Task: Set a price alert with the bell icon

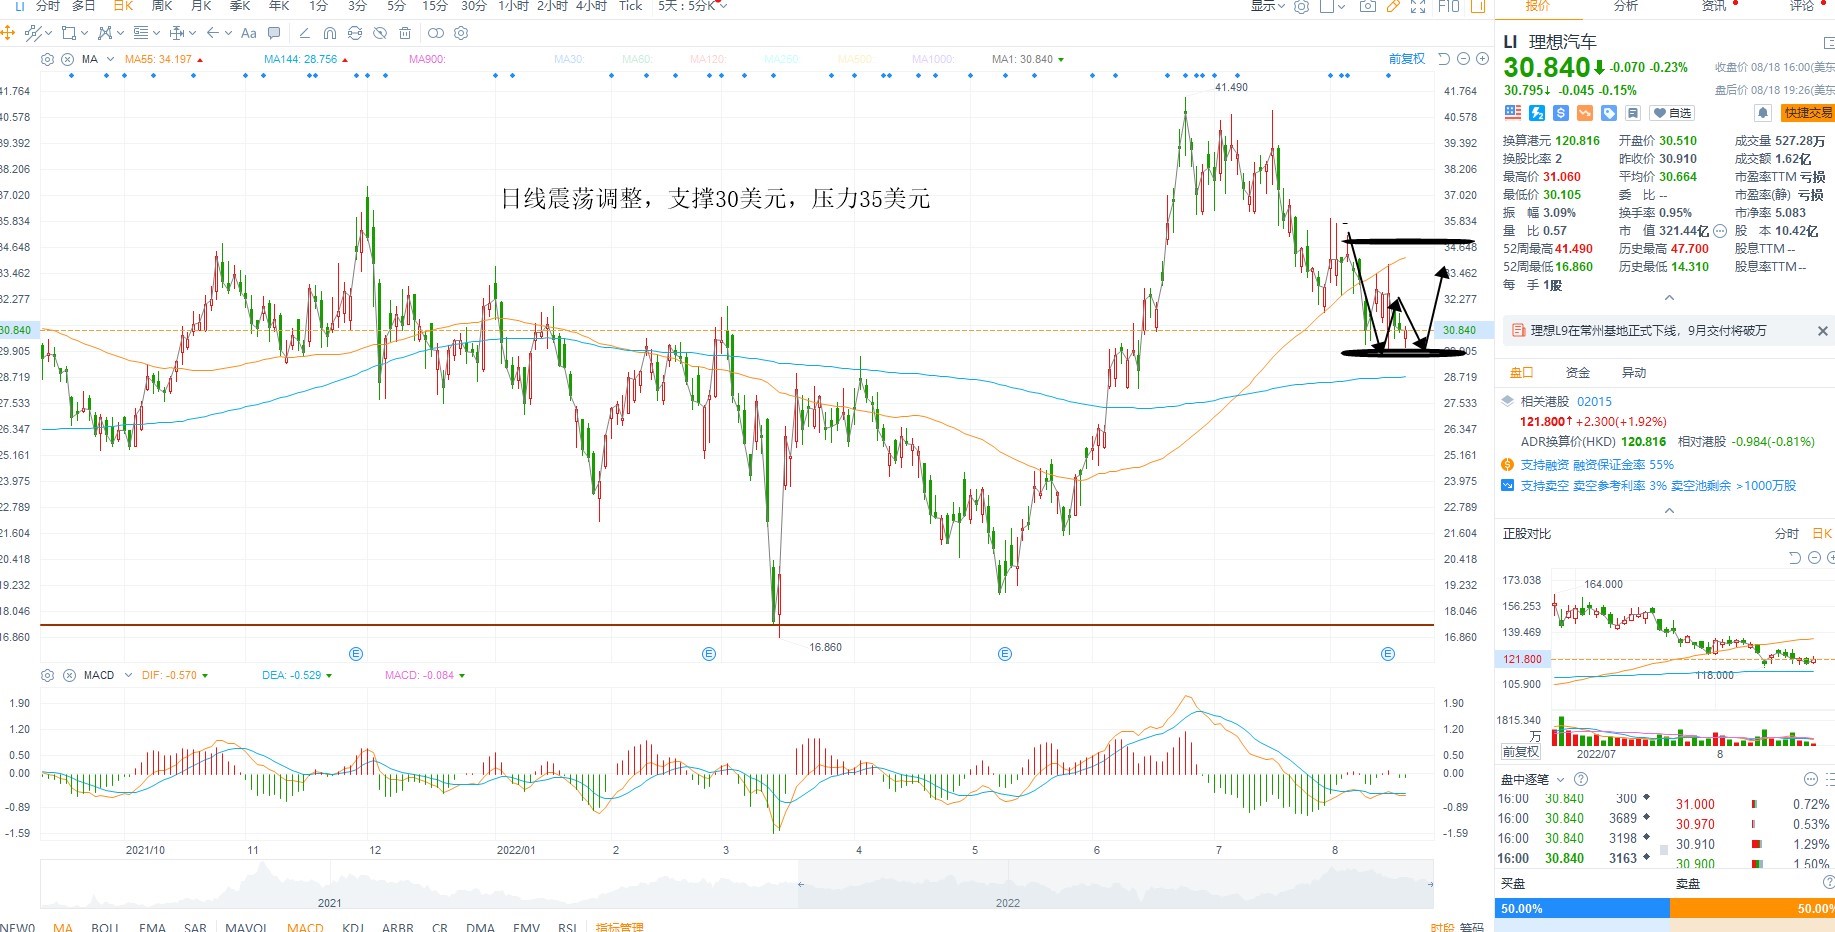Action: click(1763, 113)
